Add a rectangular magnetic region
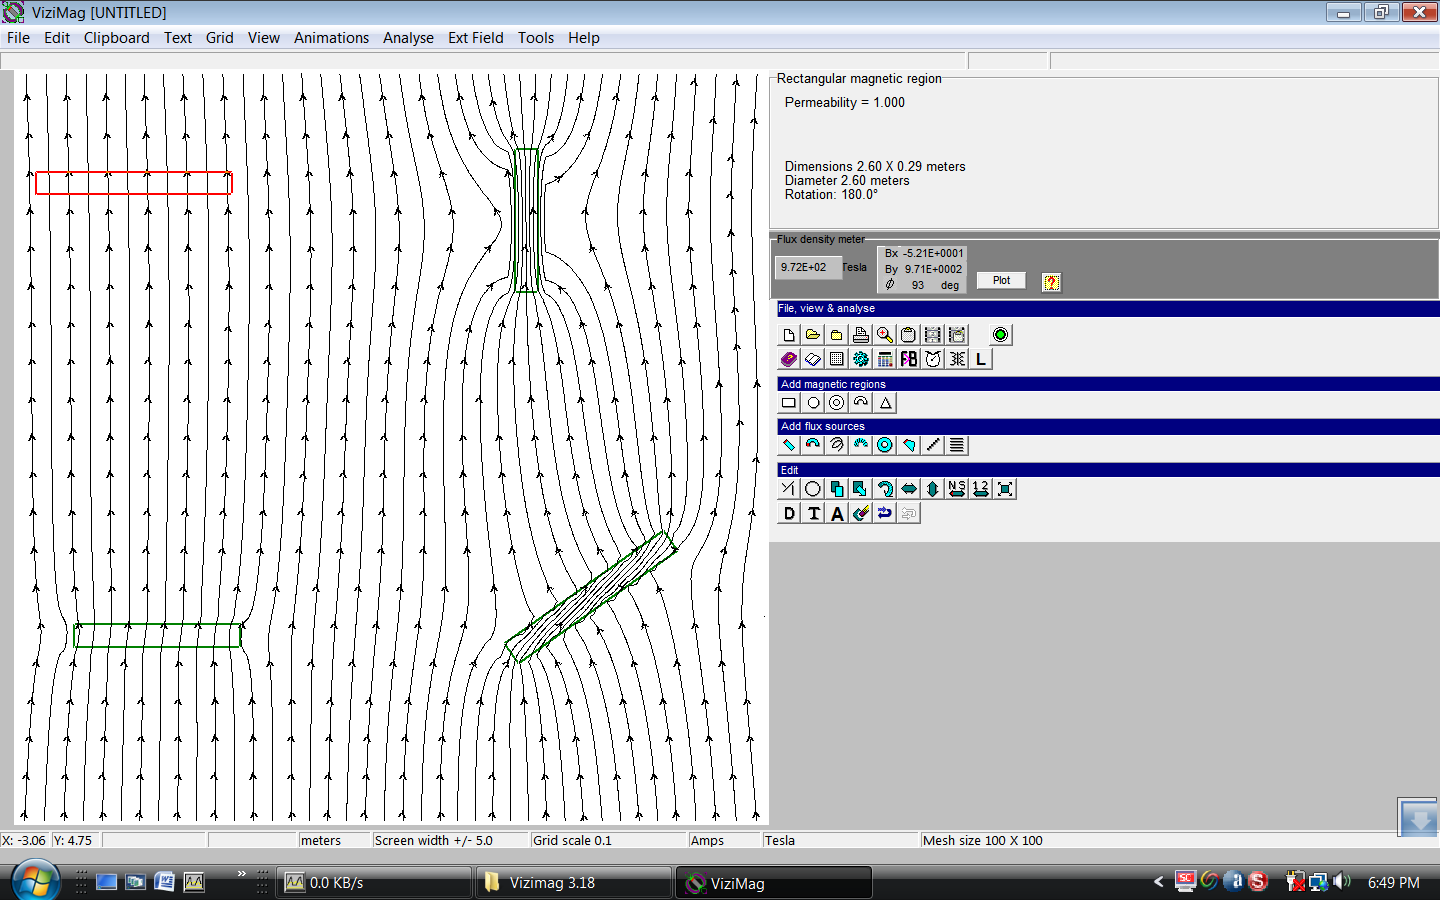Image resolution: width=1440 pixels, height=900 pixels. (789, 403)
